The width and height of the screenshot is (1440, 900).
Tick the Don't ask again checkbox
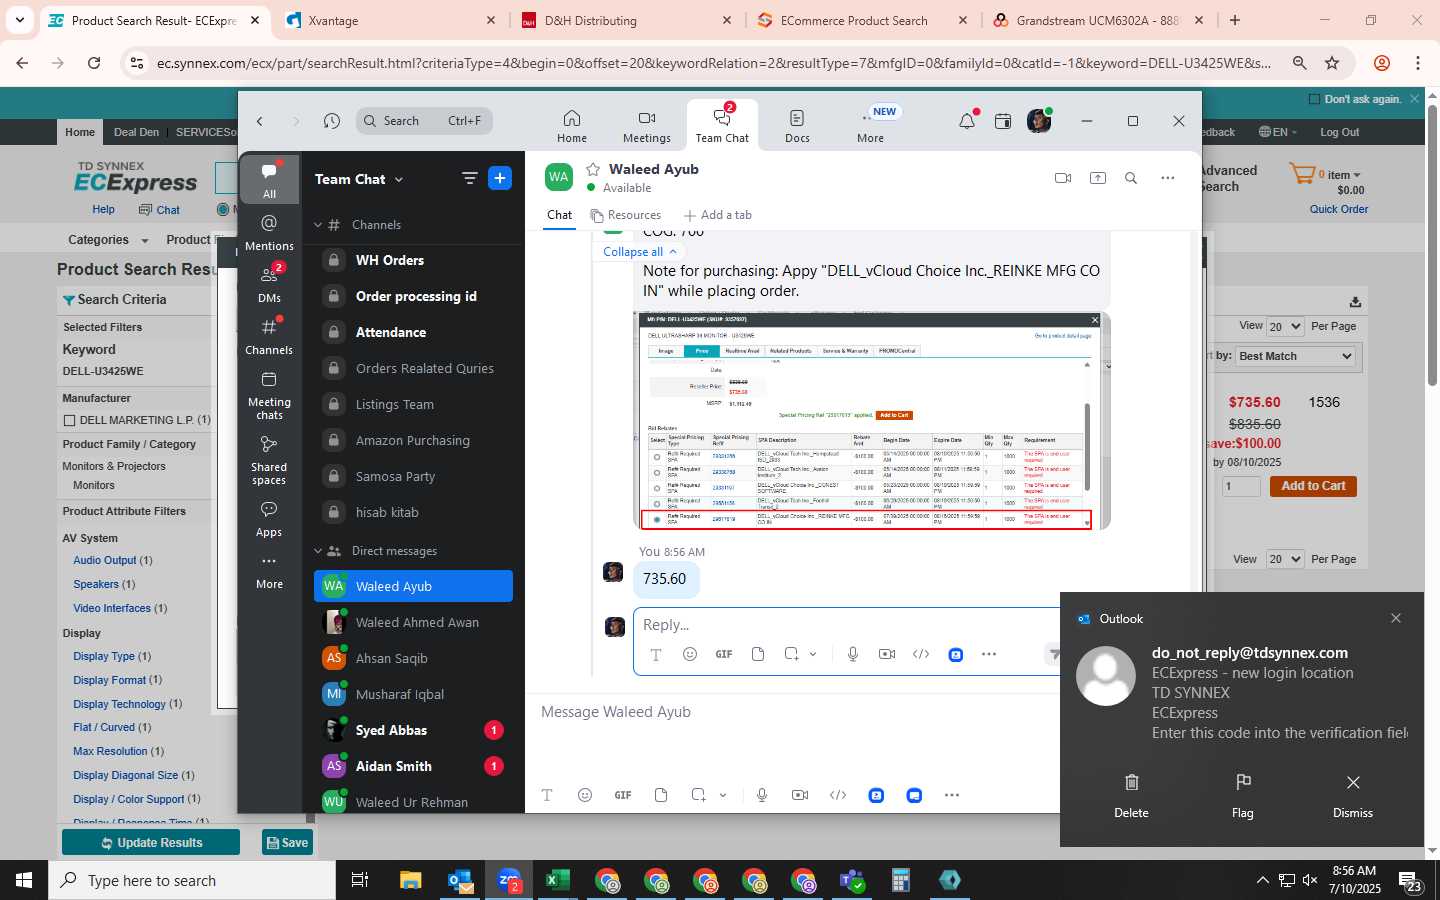tap(1314, 99)
